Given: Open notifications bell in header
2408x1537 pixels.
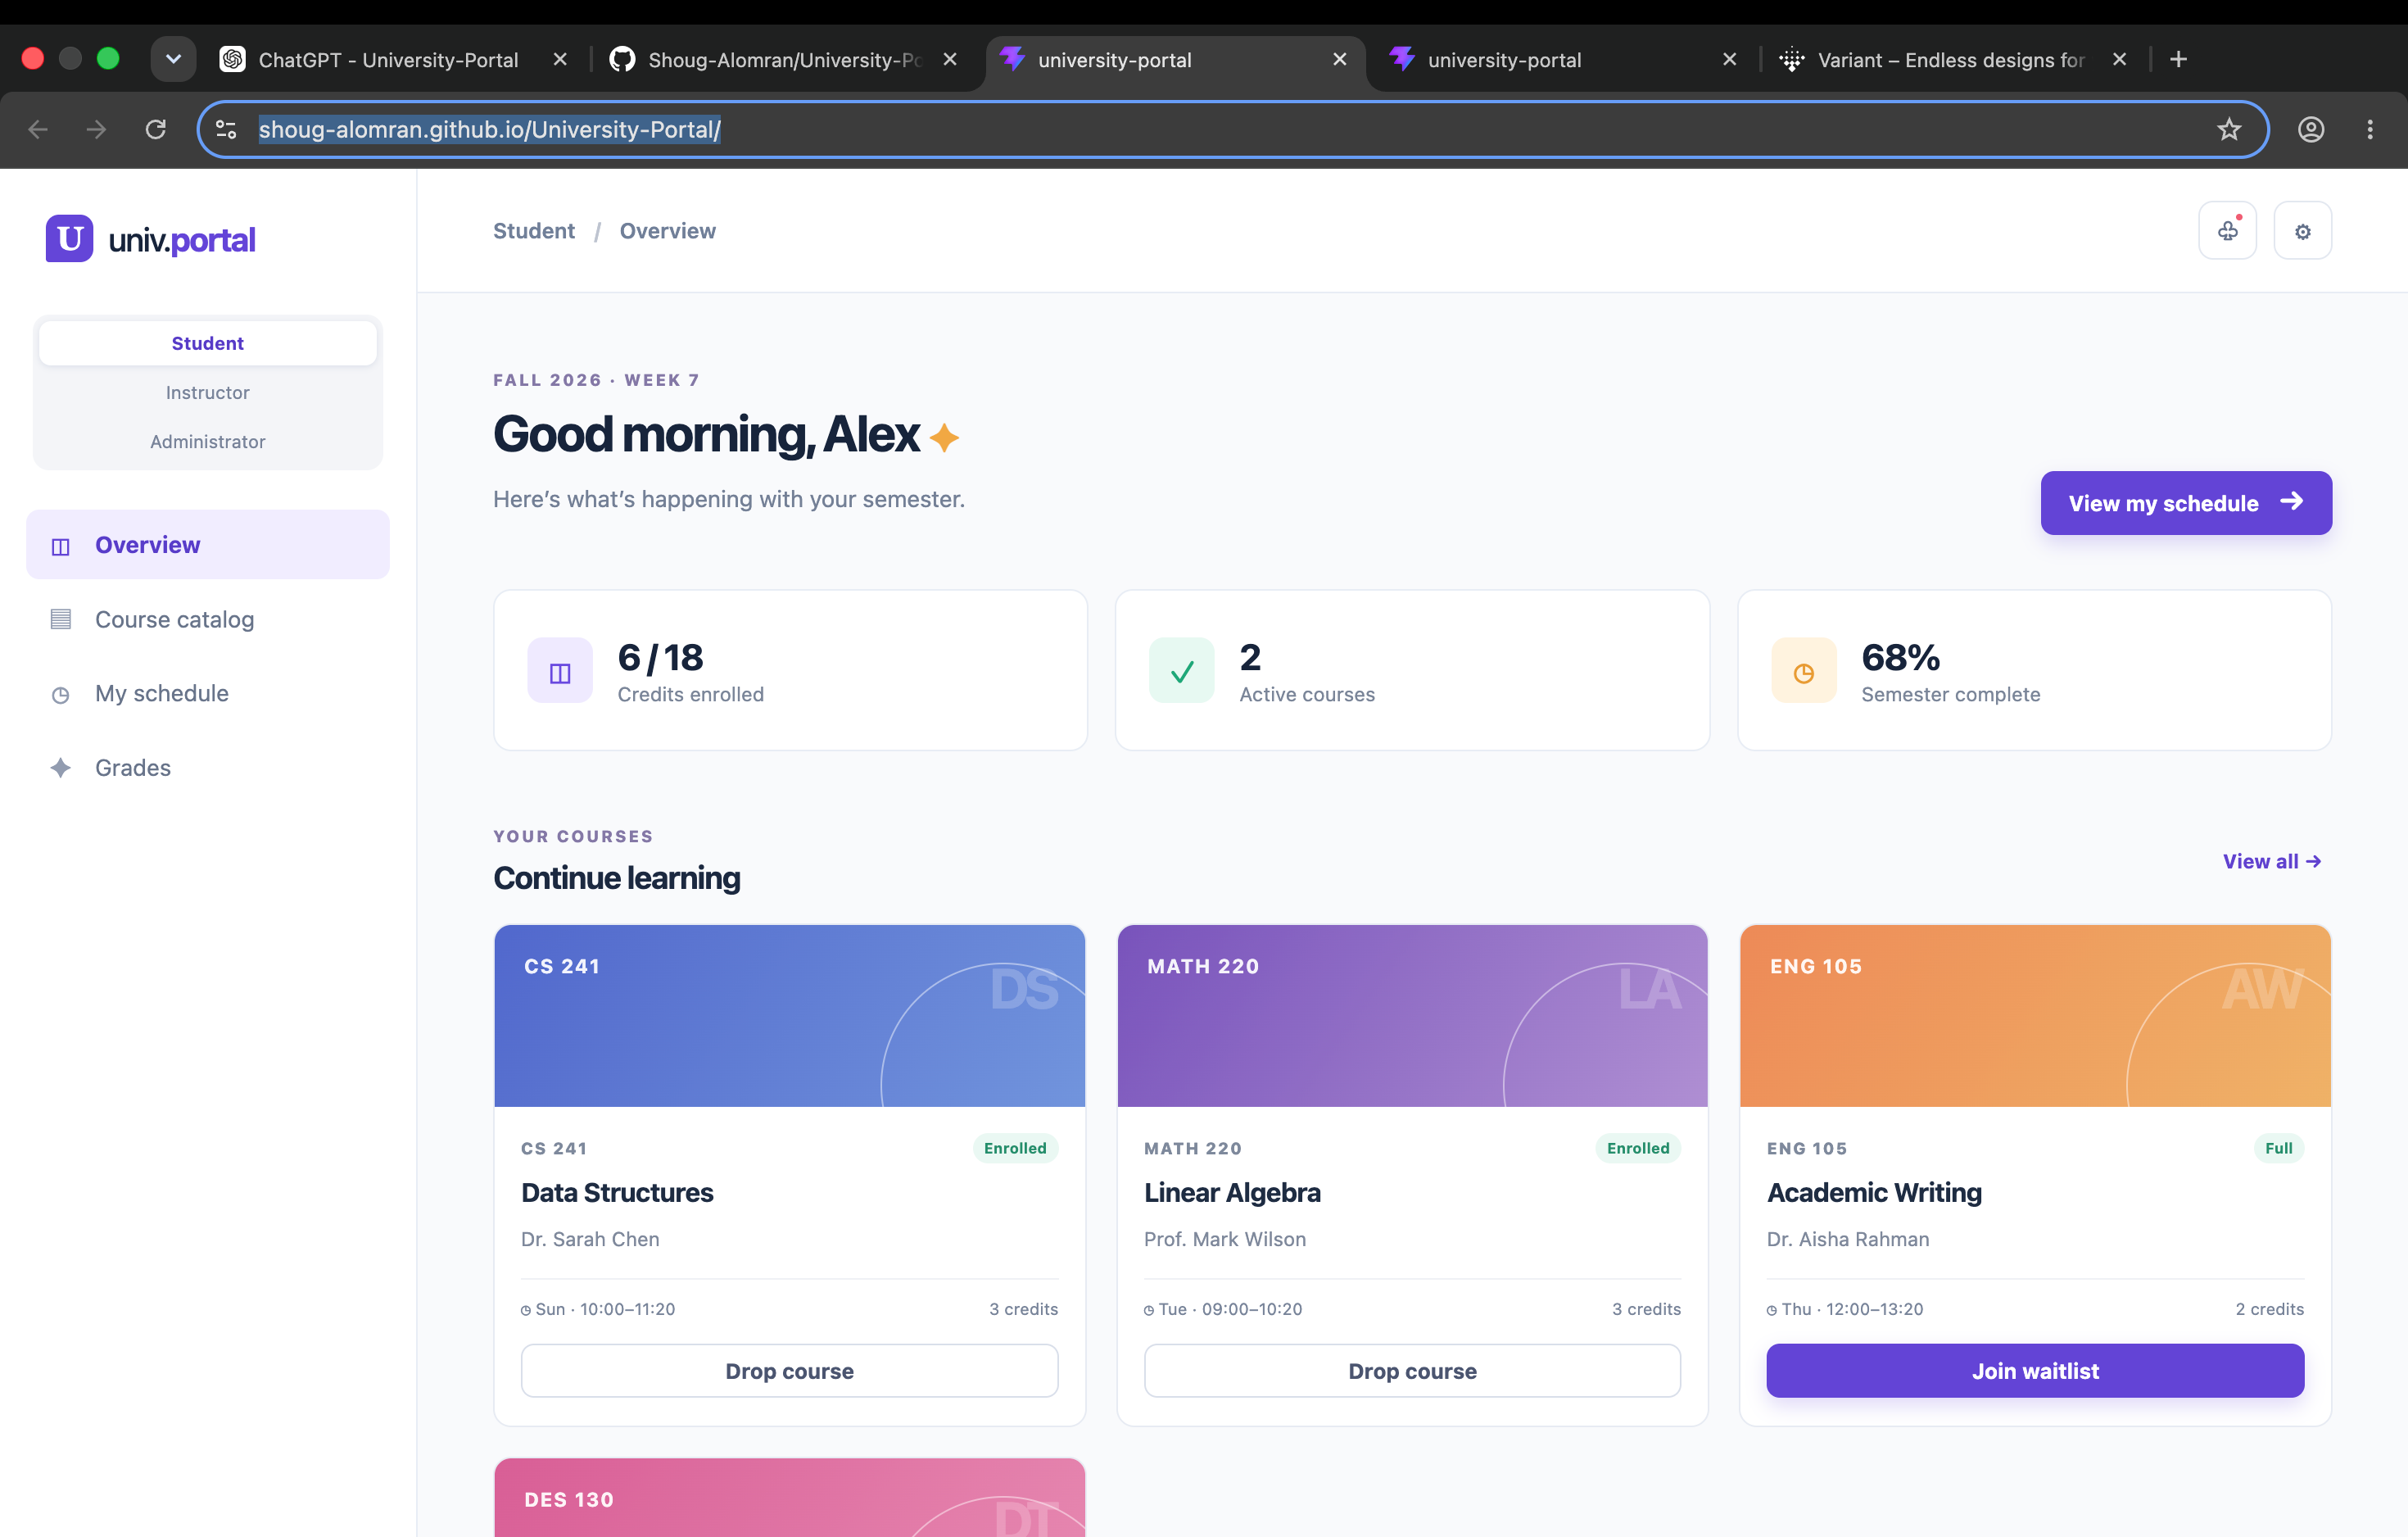Looking at the screenshot, I should pos(2227,231).
